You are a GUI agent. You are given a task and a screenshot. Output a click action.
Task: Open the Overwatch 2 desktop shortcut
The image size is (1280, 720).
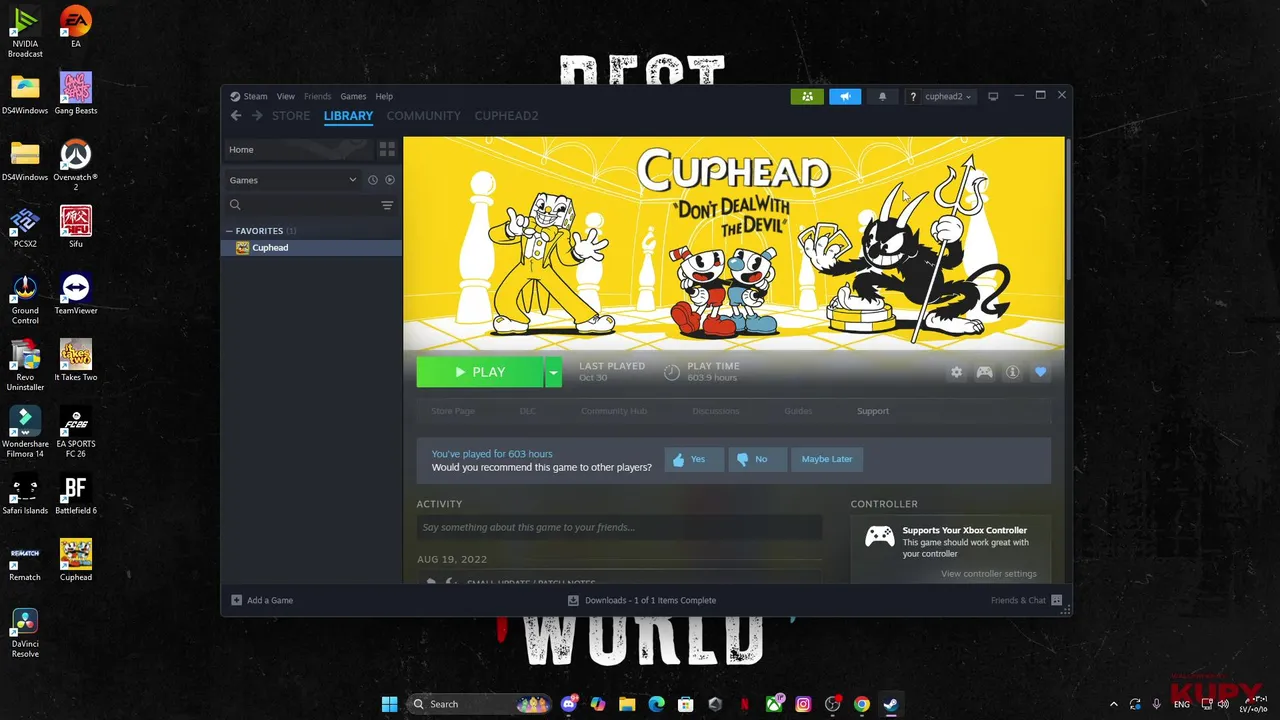(75, 165)
